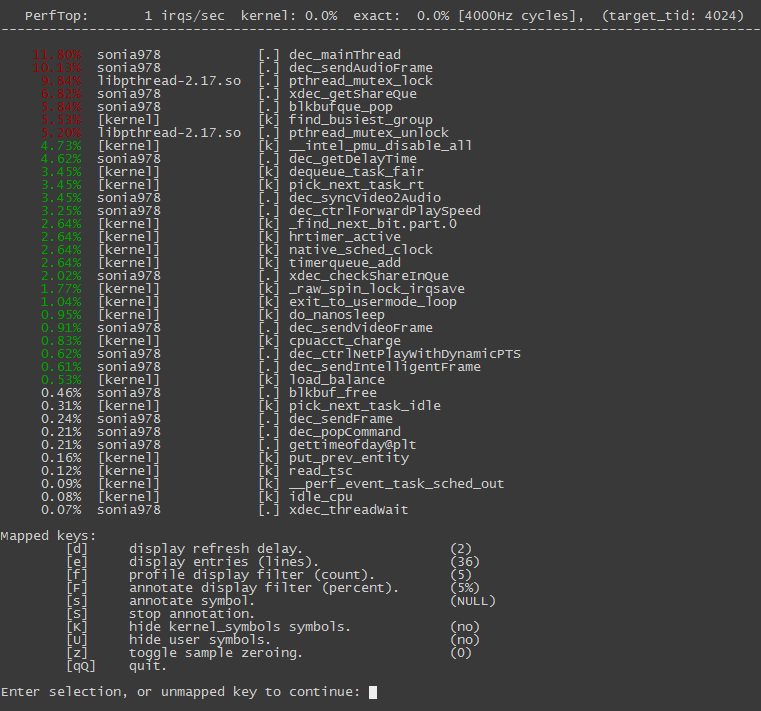Select timerqueue_add symbol

coord(345,263)
